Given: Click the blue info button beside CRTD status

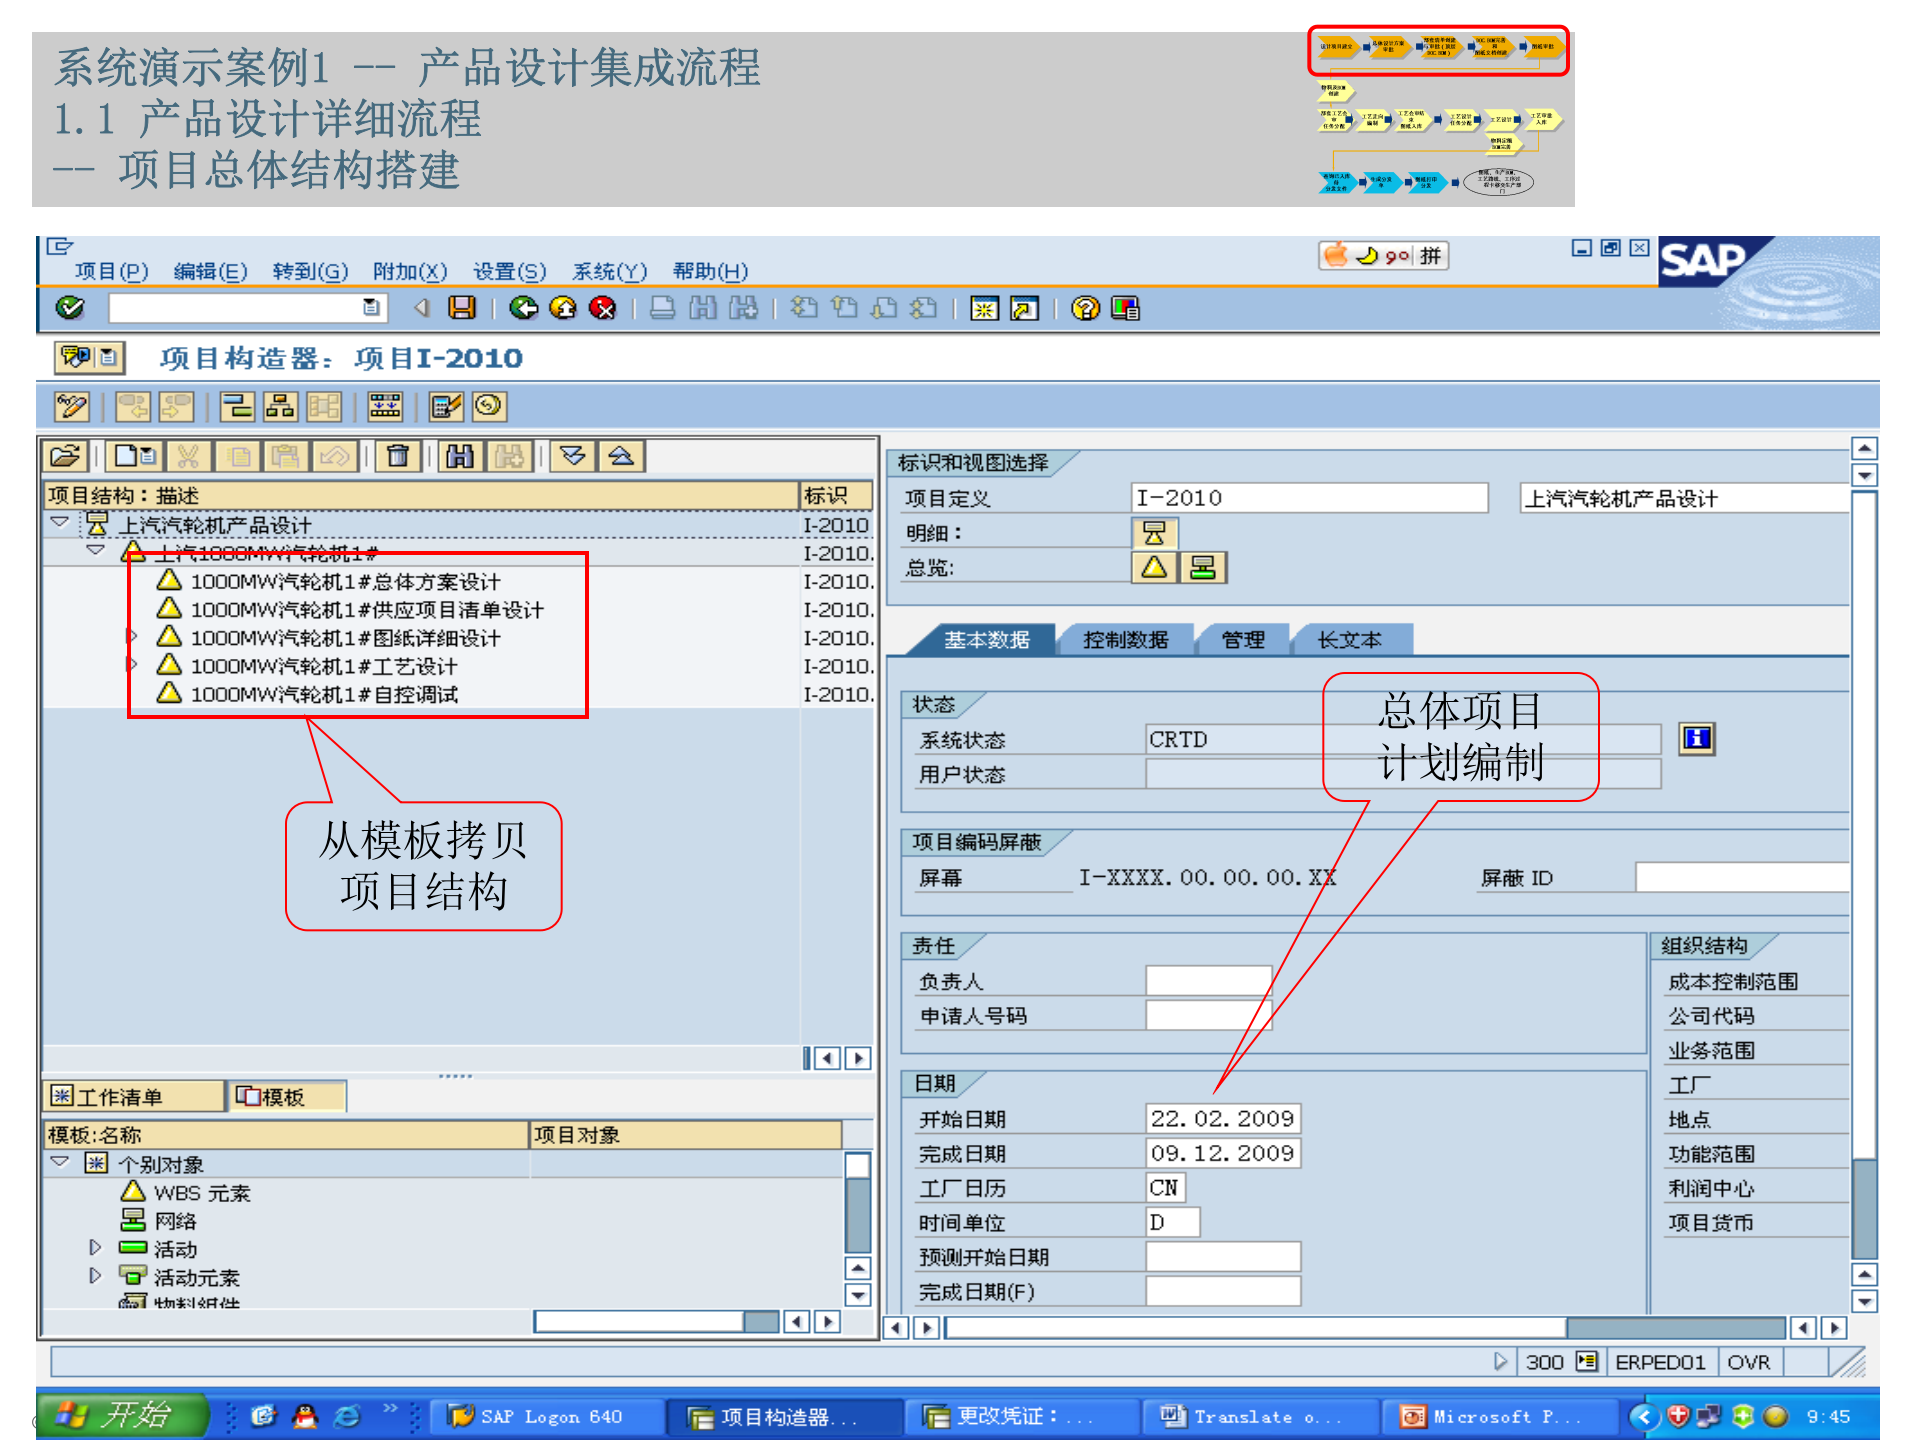Looking at the screenshot, I should coord(1695,740).
